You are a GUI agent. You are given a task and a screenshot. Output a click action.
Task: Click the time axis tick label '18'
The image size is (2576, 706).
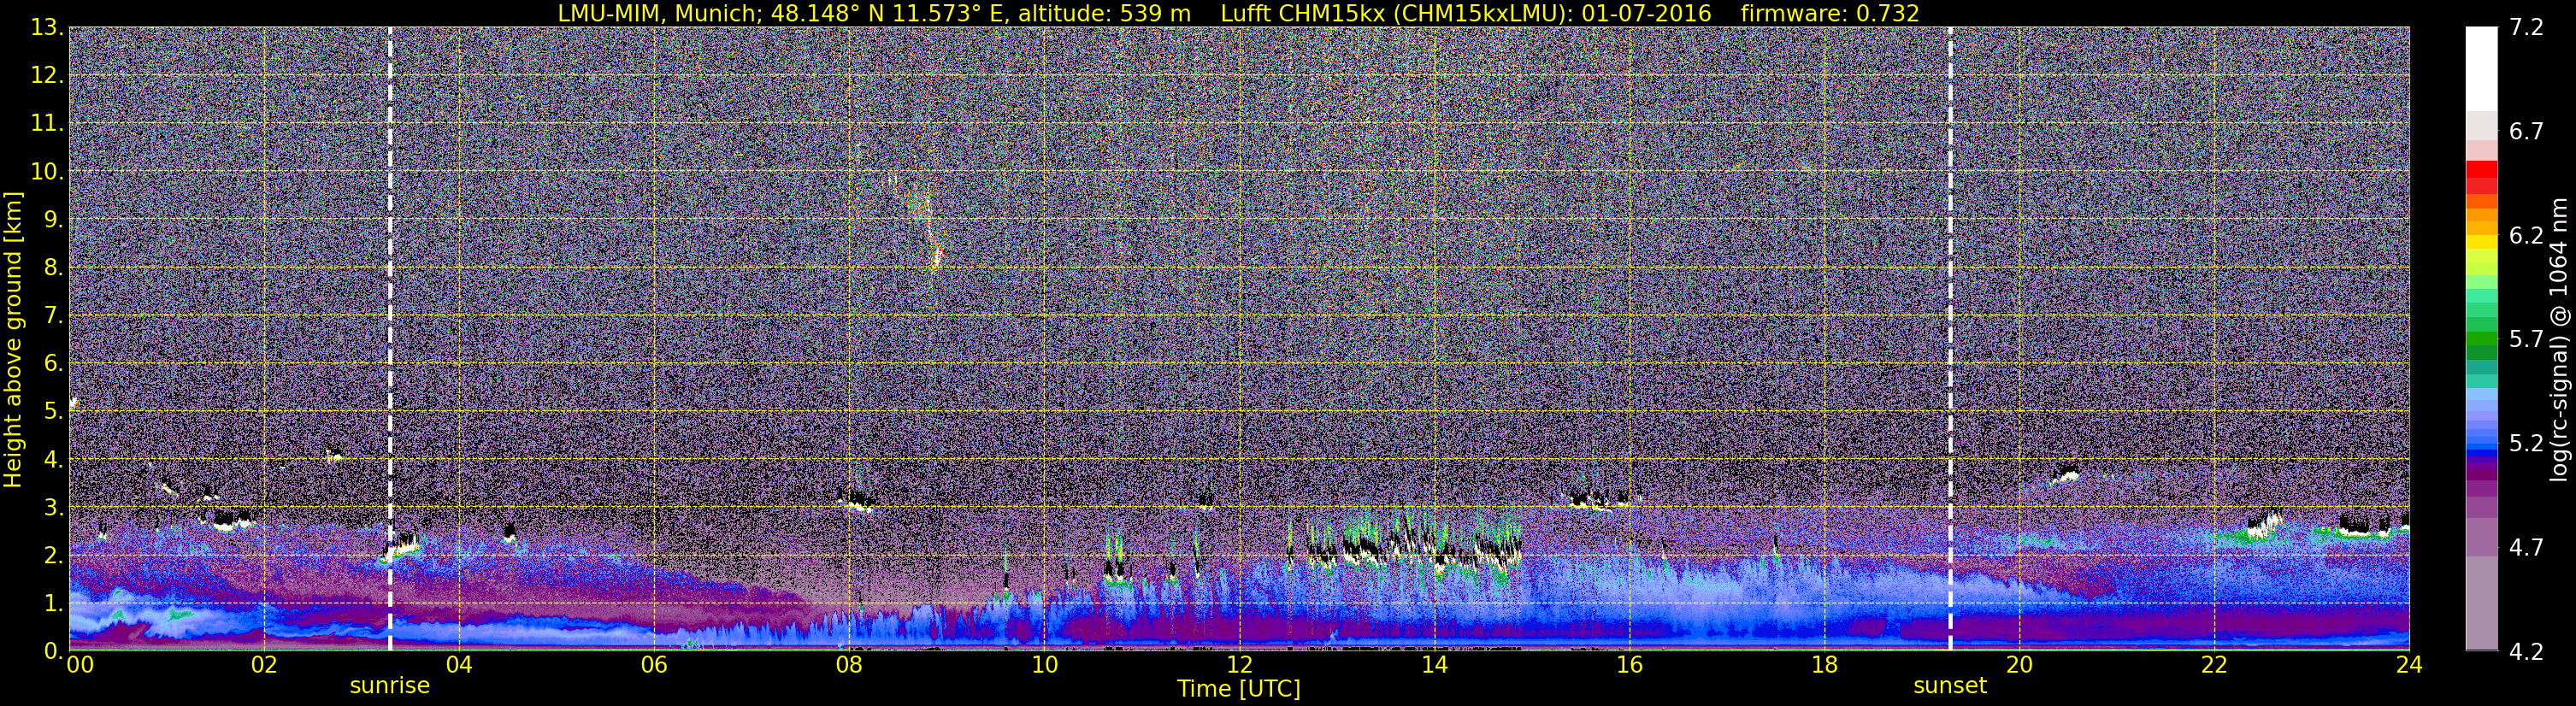[x=1824, y=665]
